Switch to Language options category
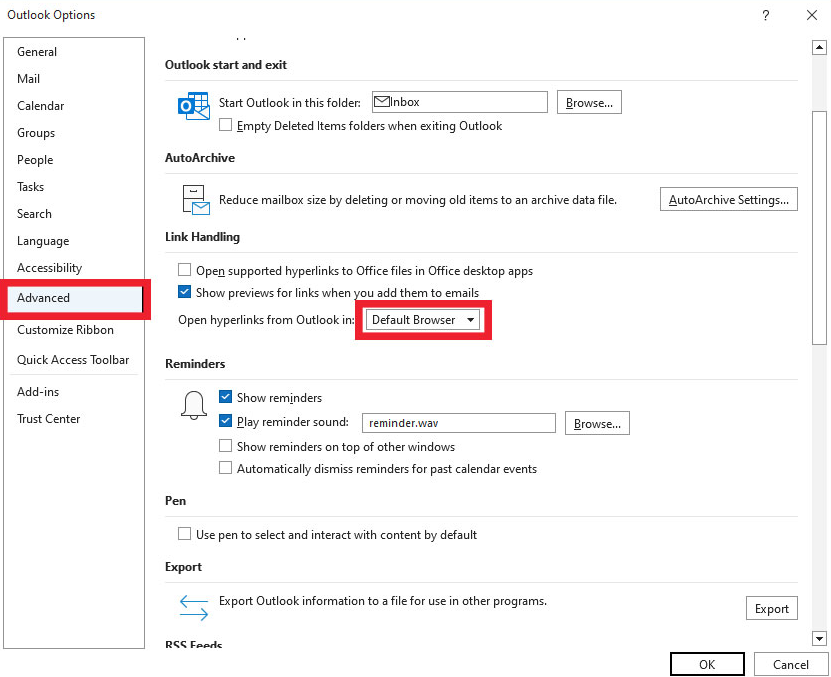Screen dimensions: 831x677 click(x=74, y=241)
